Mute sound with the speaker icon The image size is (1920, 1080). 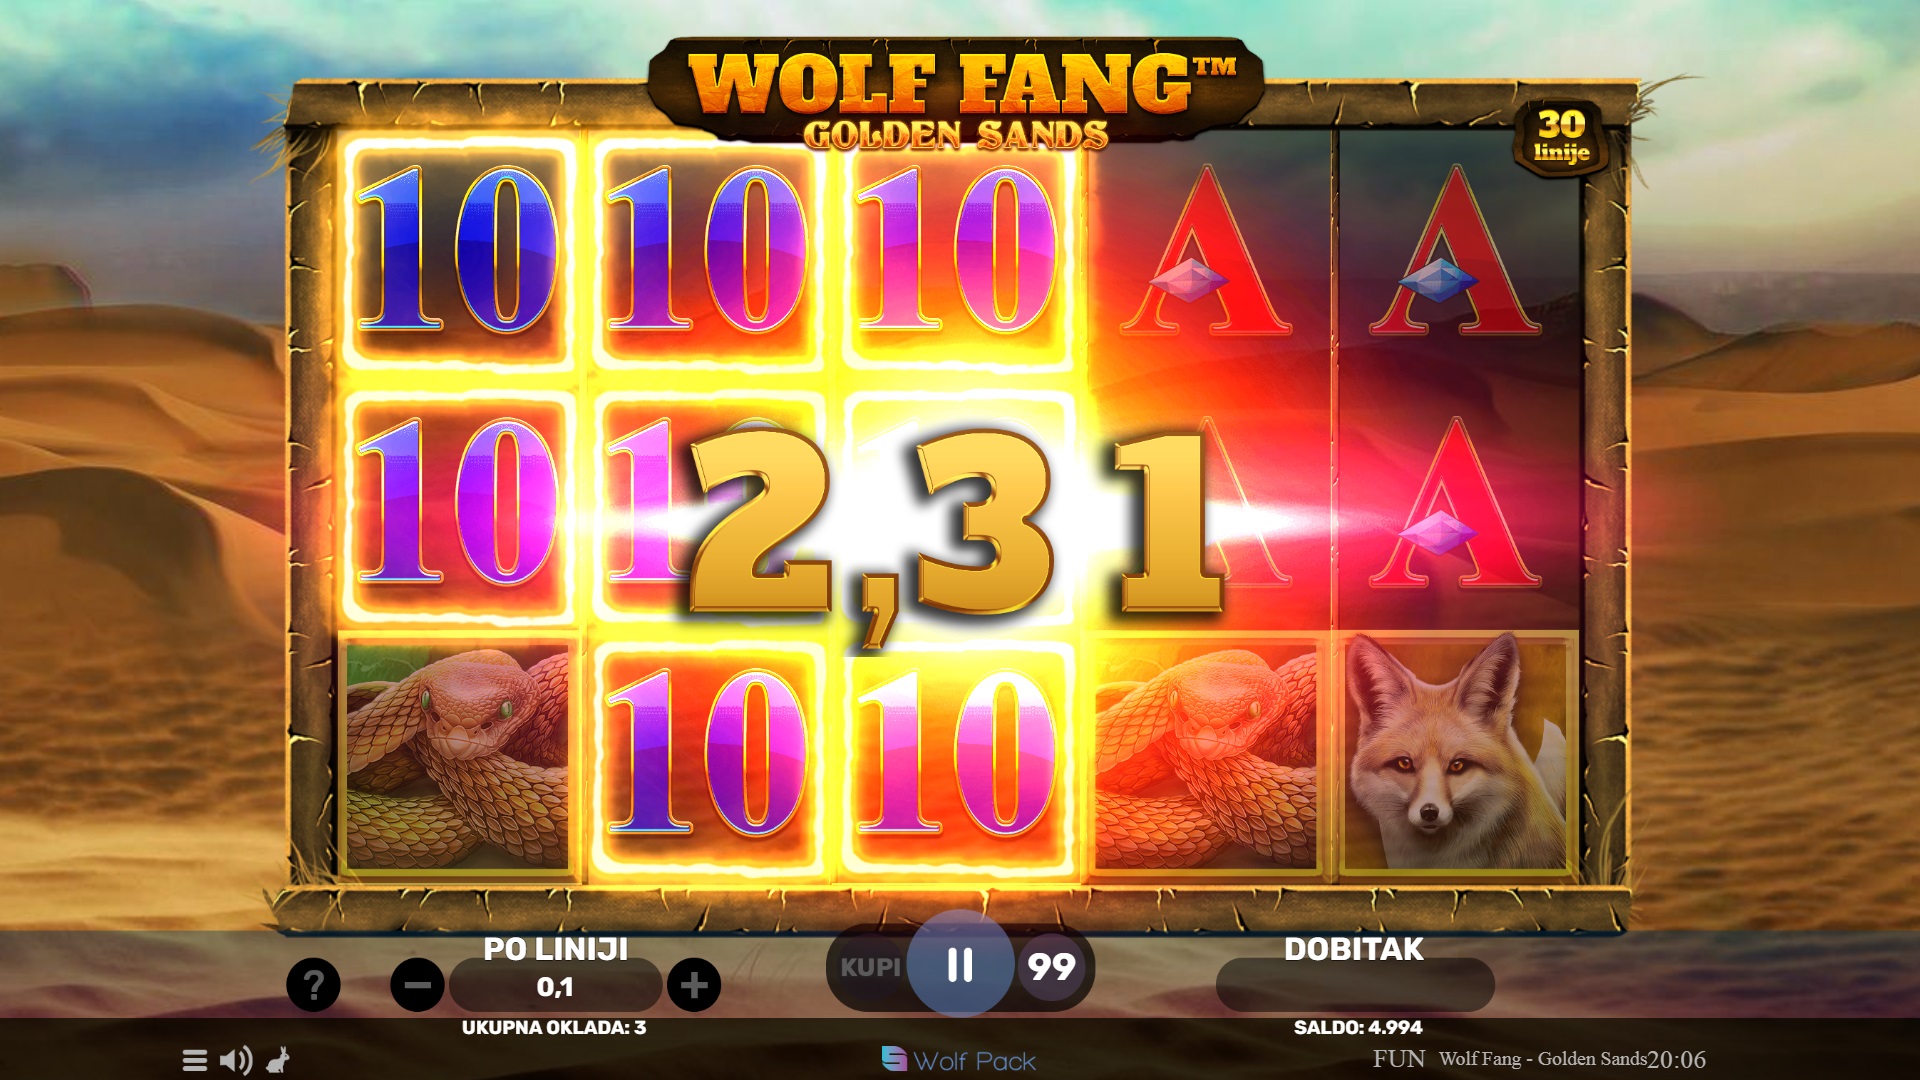pos(236,1060)
